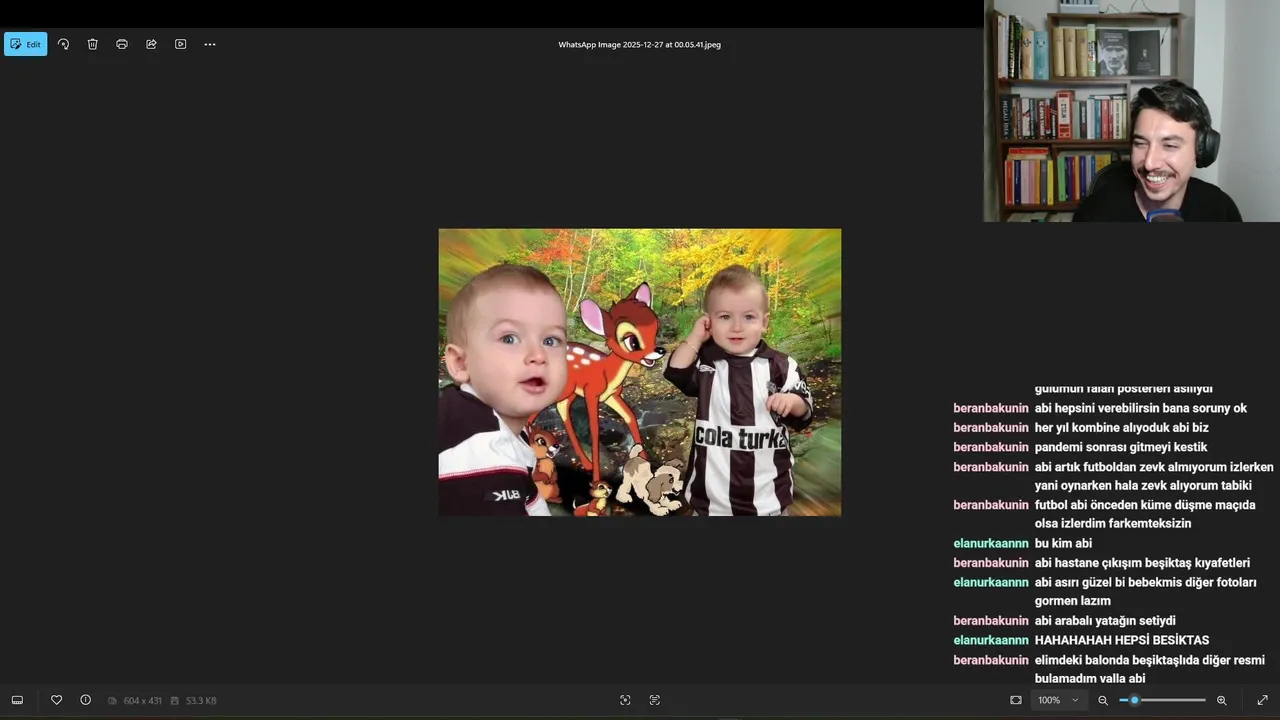Mark the photo favorite with the heart icon

click(x=56, y=700)
